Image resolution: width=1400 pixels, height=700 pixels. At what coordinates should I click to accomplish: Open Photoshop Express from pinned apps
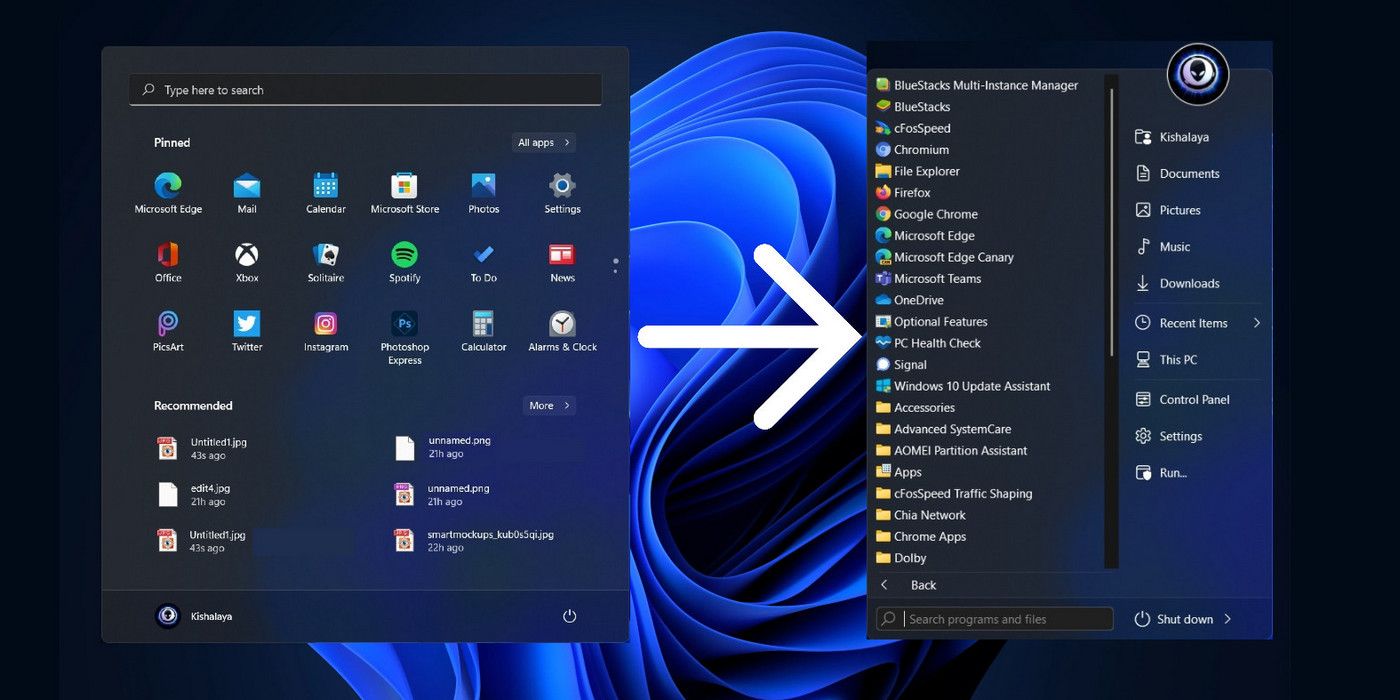(404, 325)
